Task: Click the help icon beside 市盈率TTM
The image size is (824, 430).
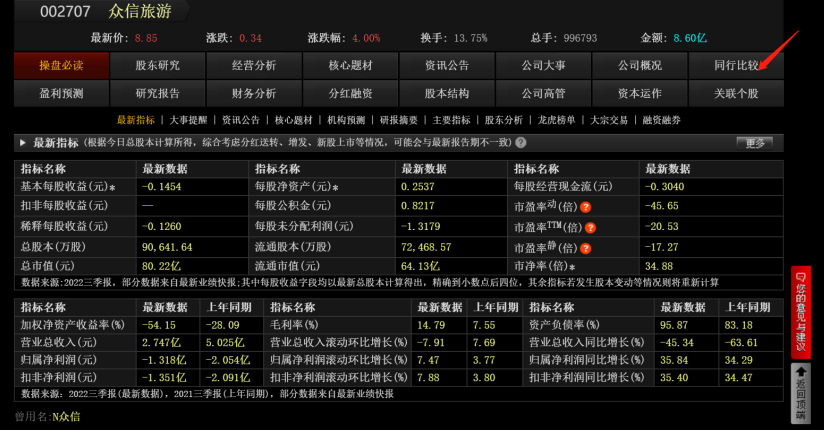Action: click(590, 228)
